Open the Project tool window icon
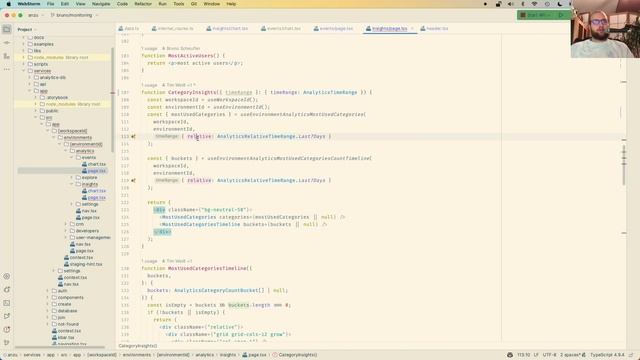Image resolution: width=640 pixels, height=360 pixels. [x=7, y=29]
